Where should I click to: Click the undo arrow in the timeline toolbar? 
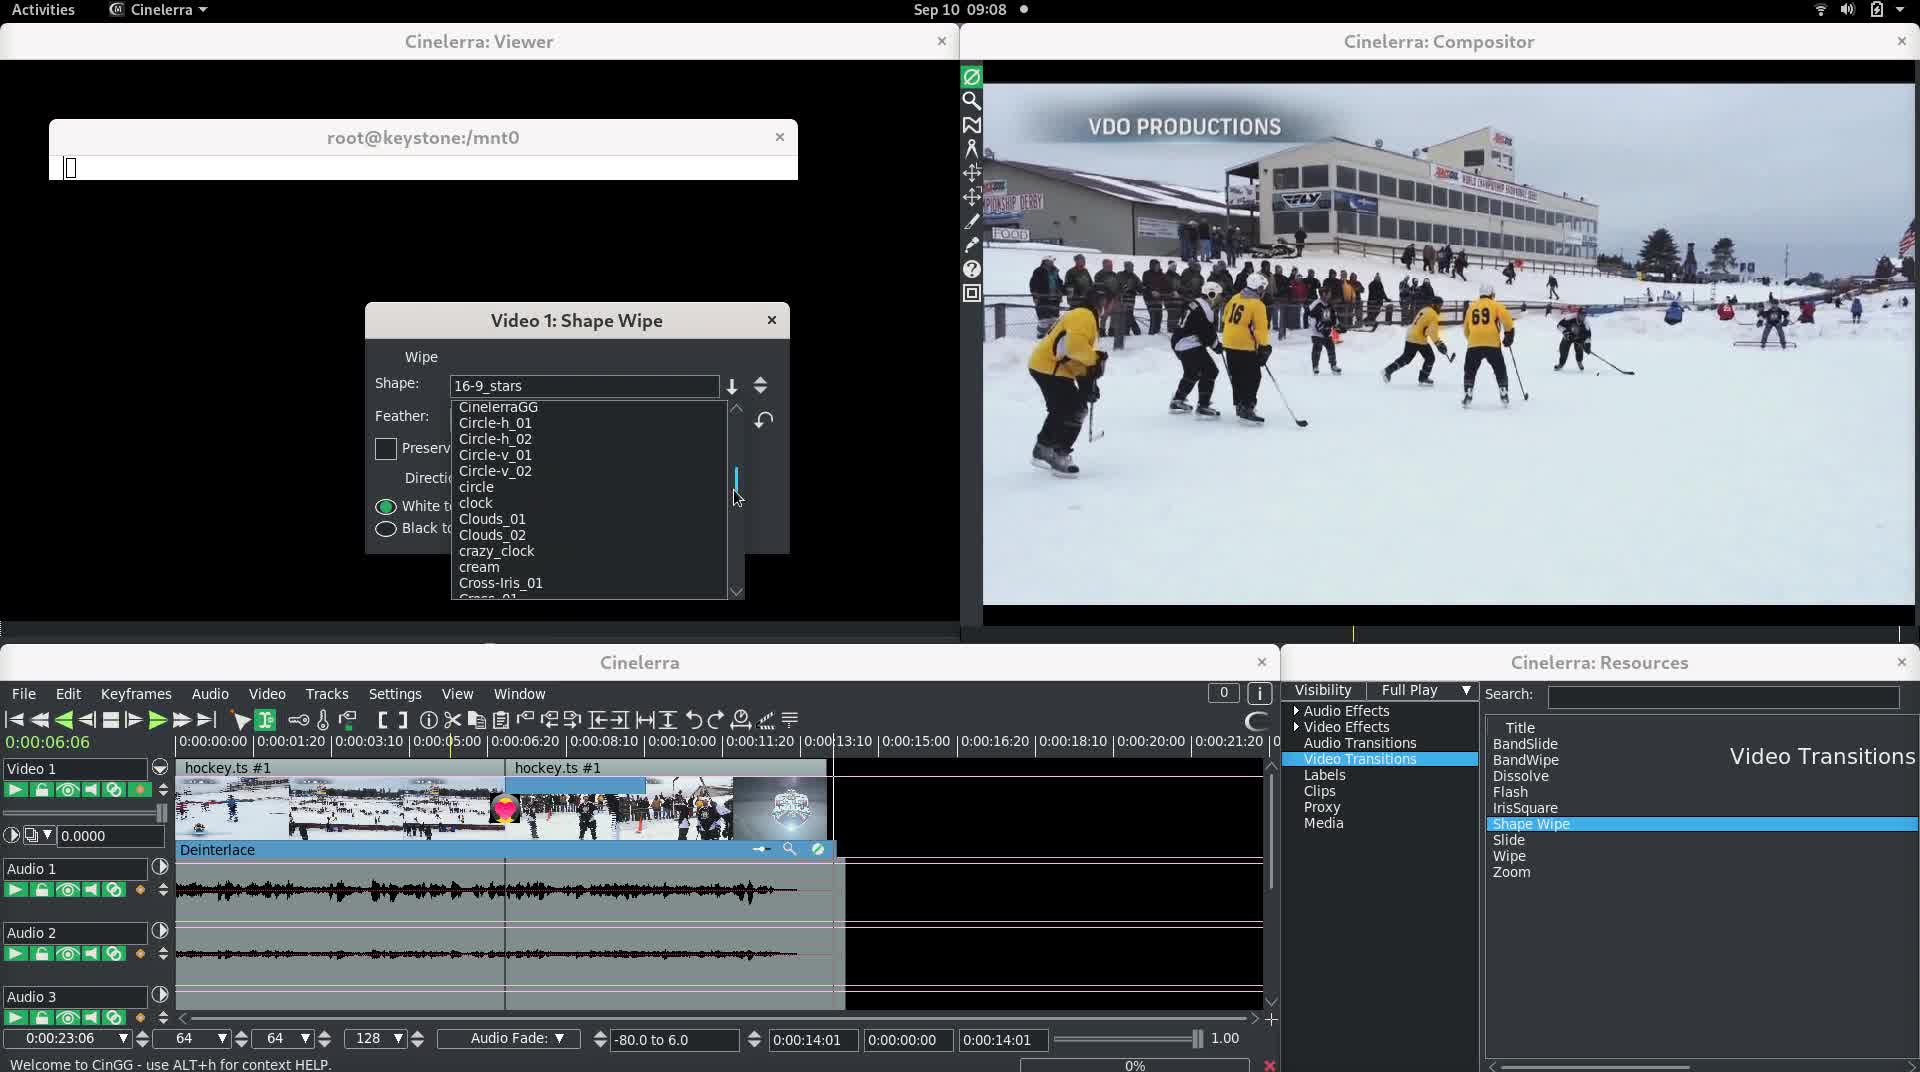tap(693, 720)
